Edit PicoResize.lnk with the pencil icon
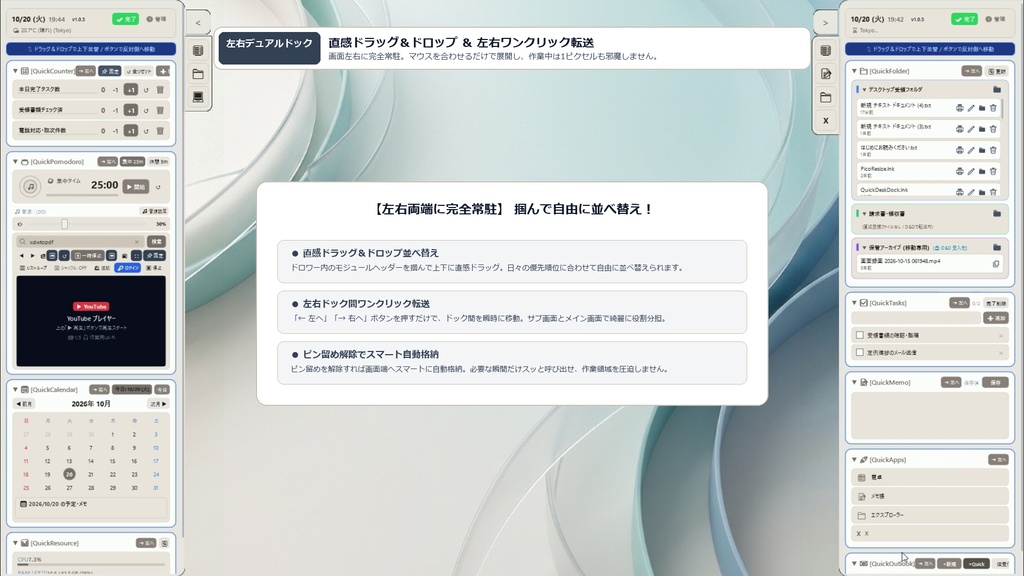 [971, 171]
